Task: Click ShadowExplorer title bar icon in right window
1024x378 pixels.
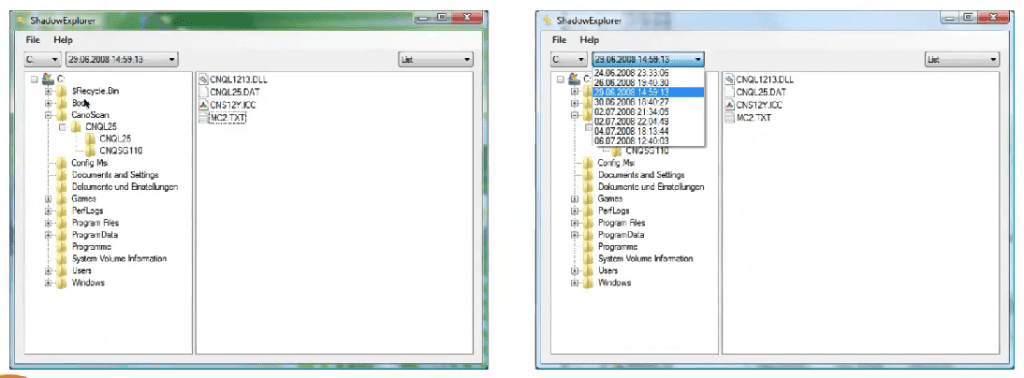Action: click(548, 21)
